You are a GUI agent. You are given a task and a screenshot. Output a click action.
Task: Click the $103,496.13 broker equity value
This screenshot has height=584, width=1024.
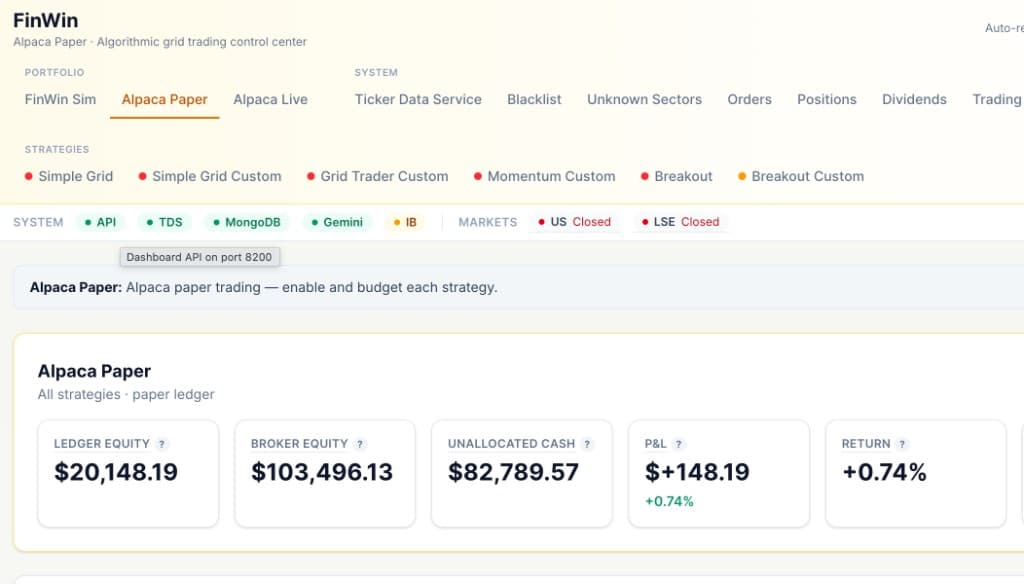pyautogui.click(x=322, y=472)
